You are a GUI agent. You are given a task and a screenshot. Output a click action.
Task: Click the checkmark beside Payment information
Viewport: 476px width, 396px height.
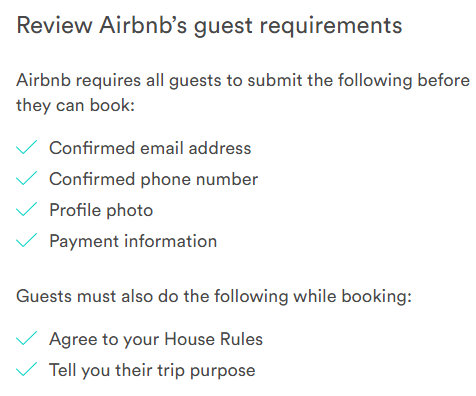click(26, 240)
